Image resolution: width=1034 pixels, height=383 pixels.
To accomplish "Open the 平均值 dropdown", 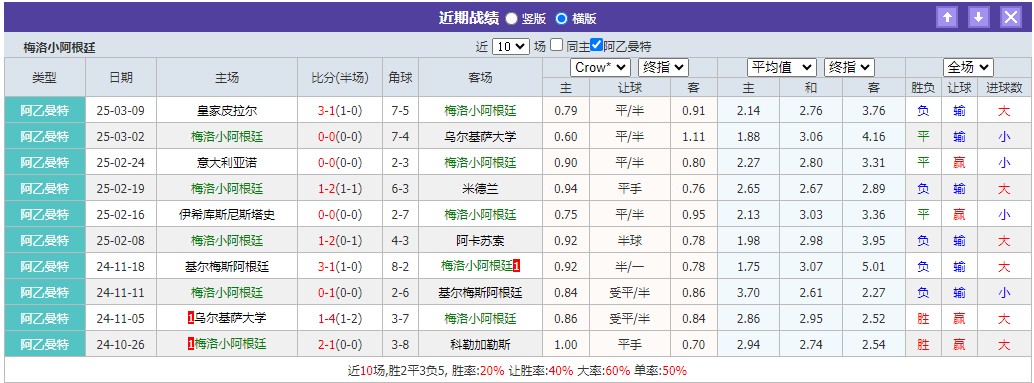I will tap(781, 67).
